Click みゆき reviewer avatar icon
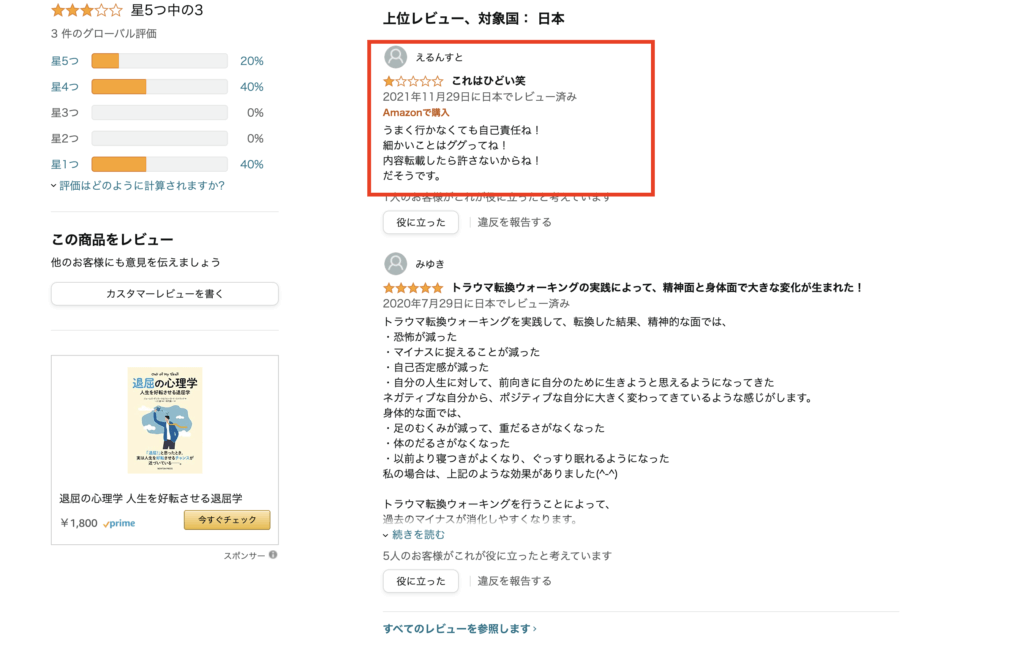1024x653 pixels. click(396, 264)
